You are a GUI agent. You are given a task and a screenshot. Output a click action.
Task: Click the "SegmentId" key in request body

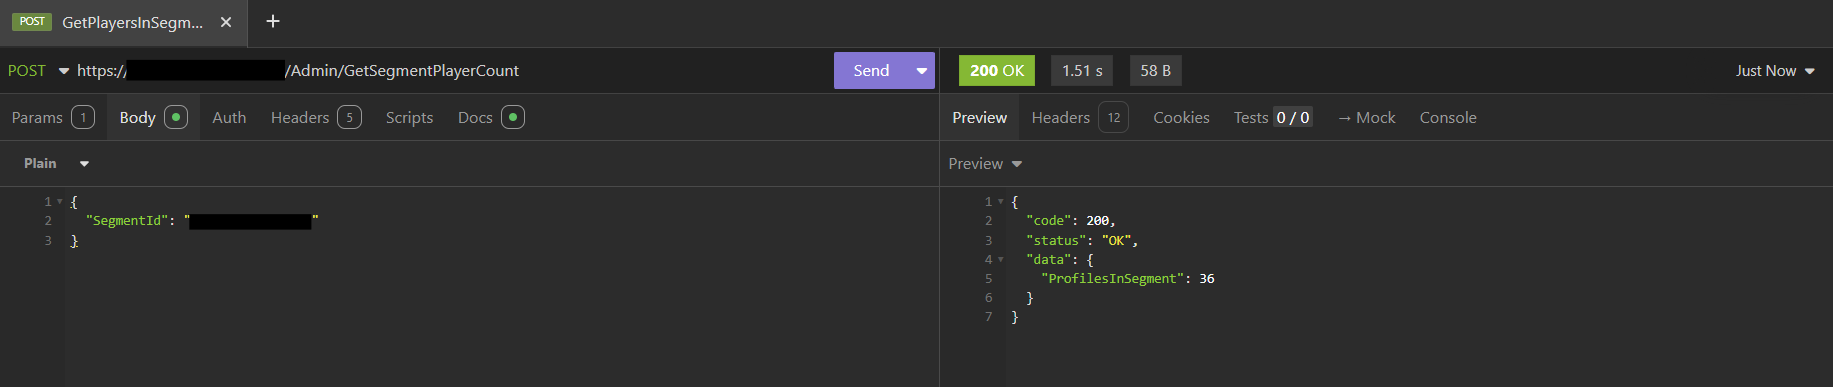click(x=126, y=221)
